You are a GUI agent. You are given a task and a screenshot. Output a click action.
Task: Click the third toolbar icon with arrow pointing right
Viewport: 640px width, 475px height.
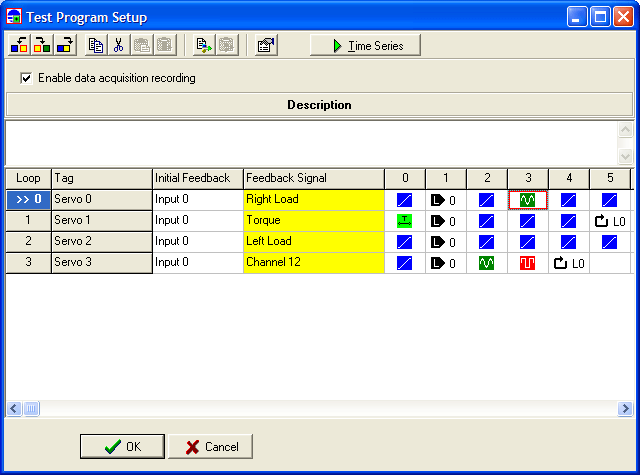click(x=65, y=45)
